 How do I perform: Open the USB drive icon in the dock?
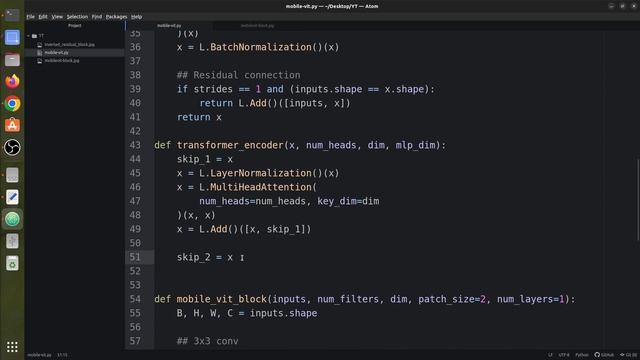click(12, 241)
